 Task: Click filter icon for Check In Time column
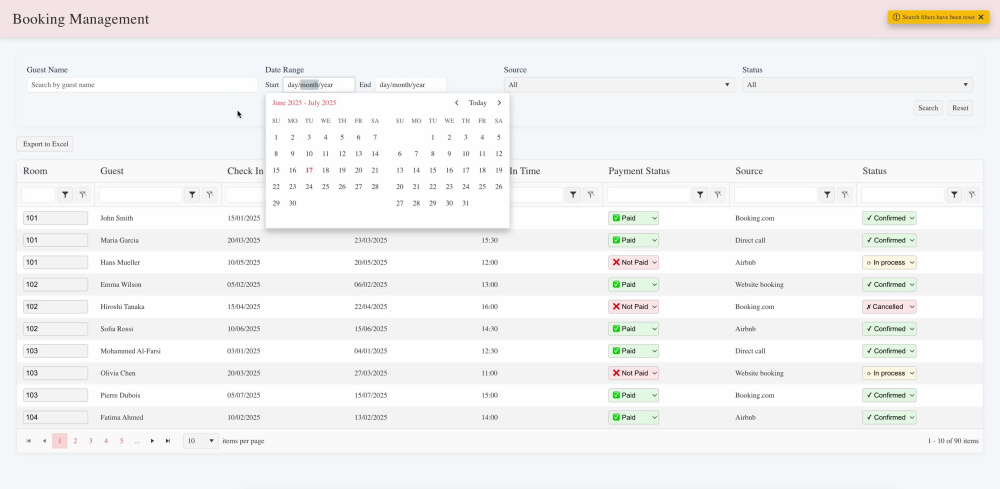(573, 195)
